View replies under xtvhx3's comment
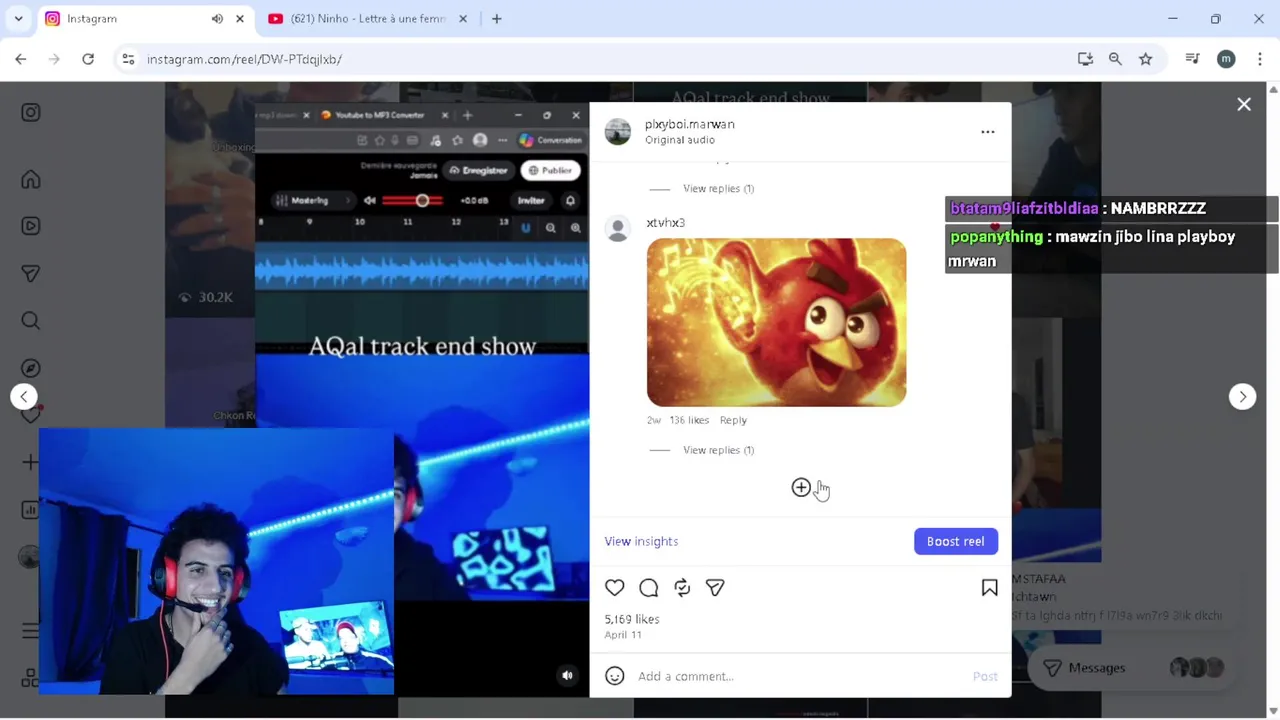1280x720 pixels. click(x=718, y=450)
